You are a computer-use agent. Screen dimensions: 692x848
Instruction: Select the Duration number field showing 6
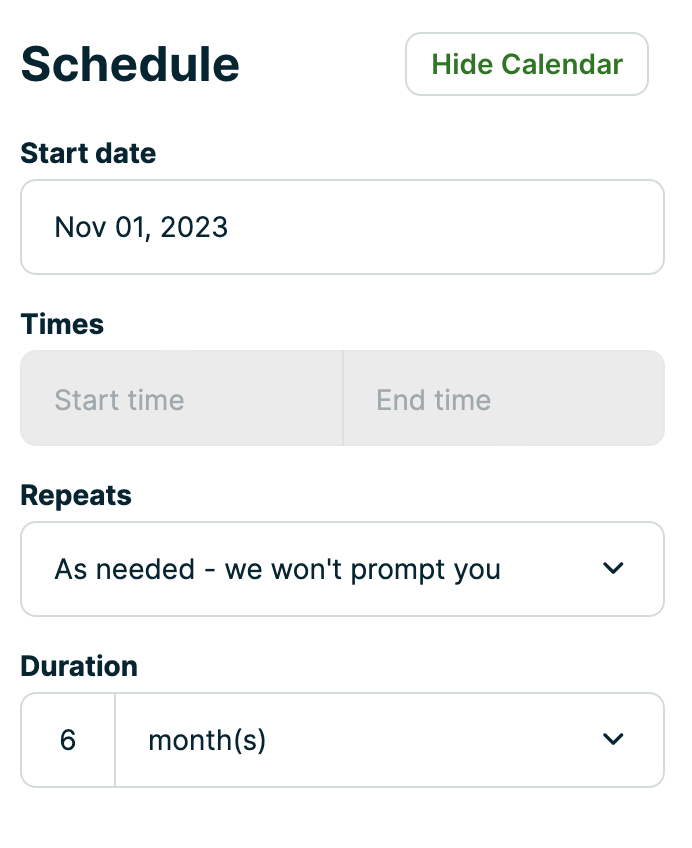click(67, 739)
